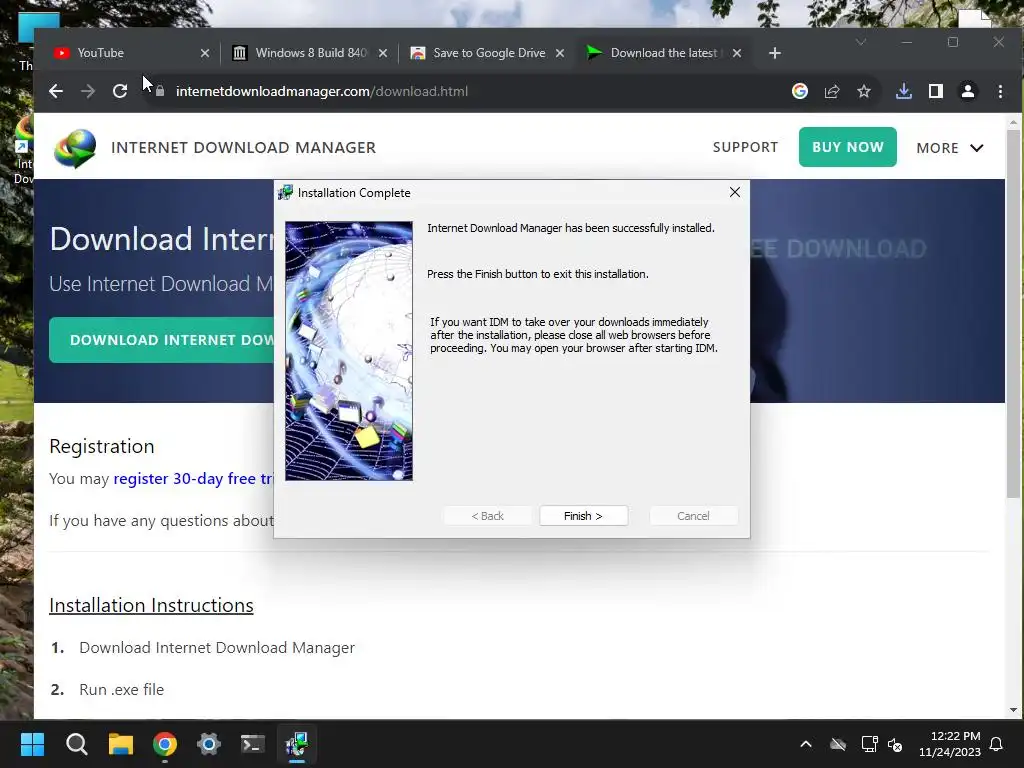The width and height of the screenshot is (1024, 768).
Task: Open Windows Start menu
Action: point(32,744)
